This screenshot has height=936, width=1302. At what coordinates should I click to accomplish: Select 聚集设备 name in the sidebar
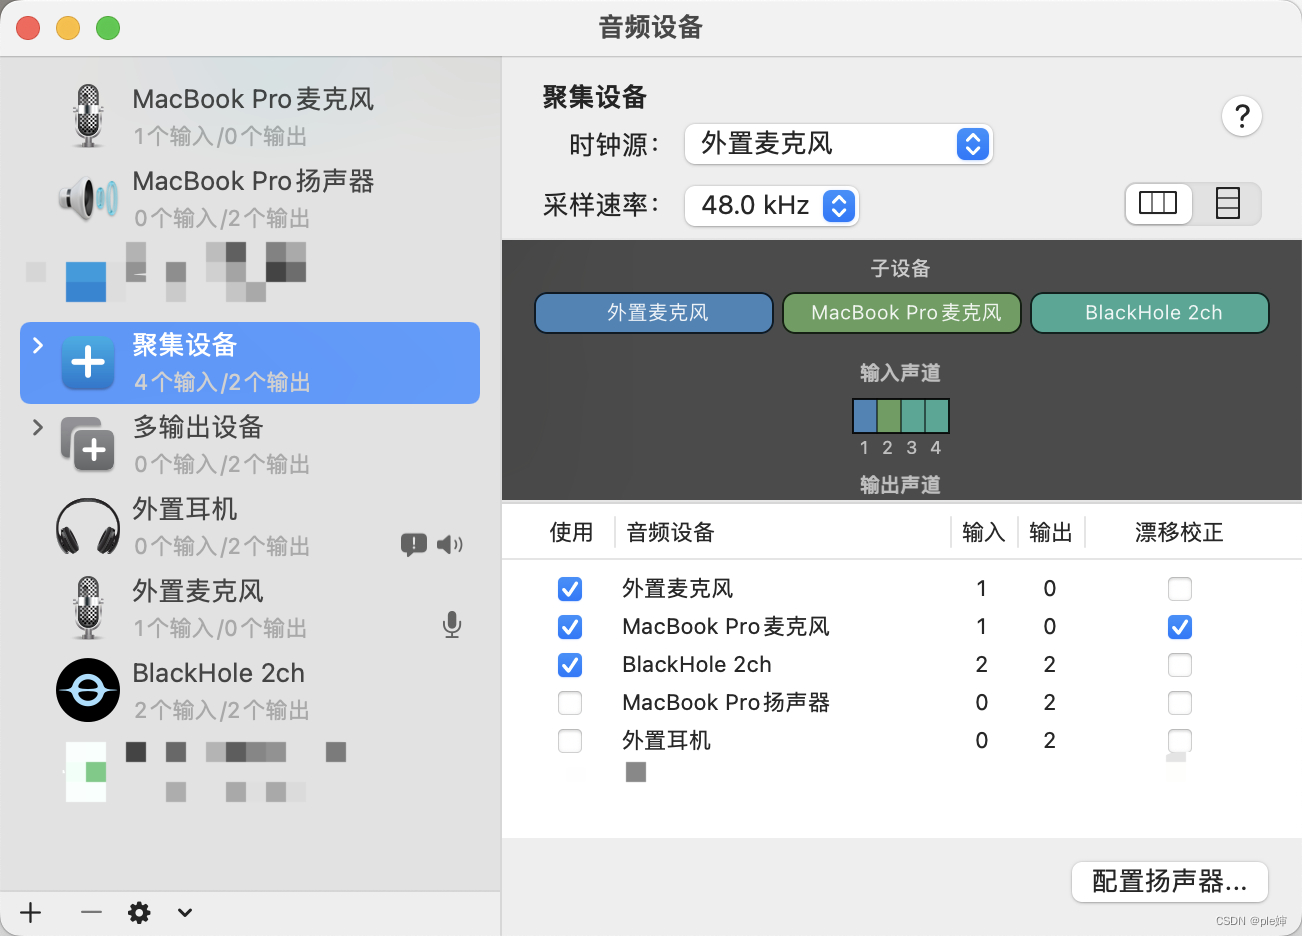click(x=185, y=345)
